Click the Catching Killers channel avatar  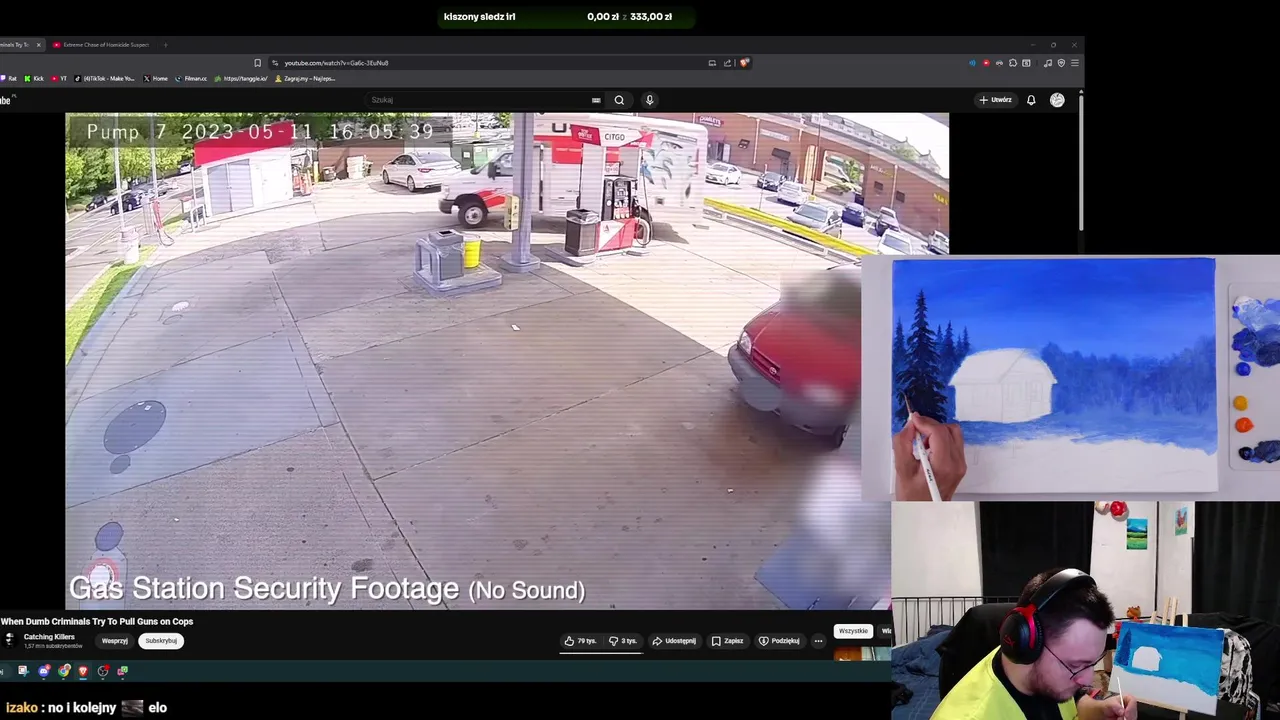coord(9,640)
